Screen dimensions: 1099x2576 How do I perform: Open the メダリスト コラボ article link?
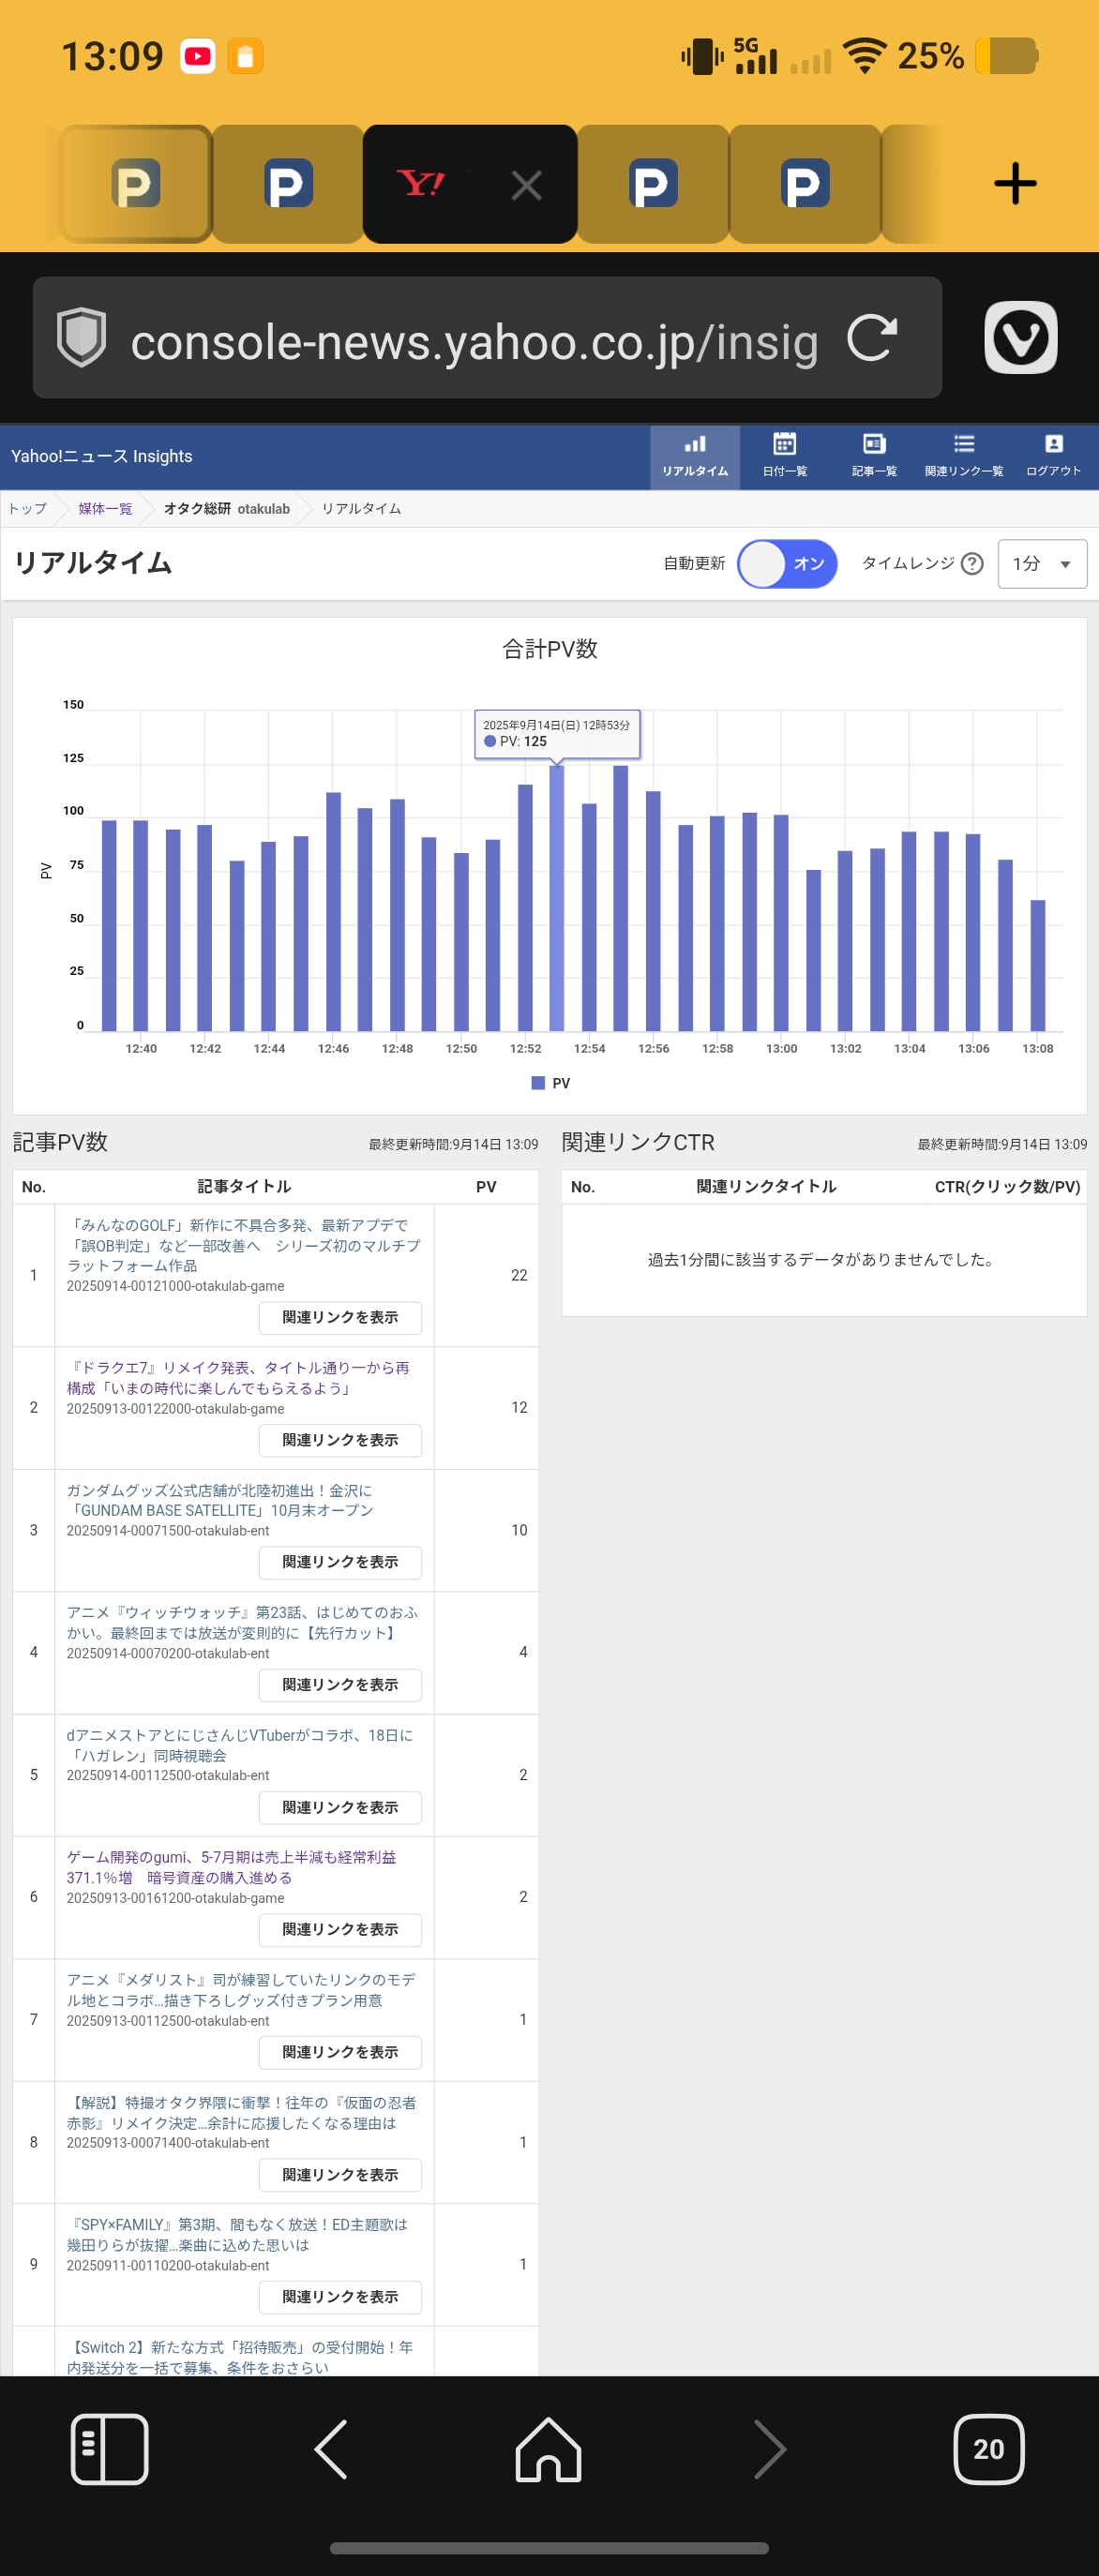pos(241,1990)
